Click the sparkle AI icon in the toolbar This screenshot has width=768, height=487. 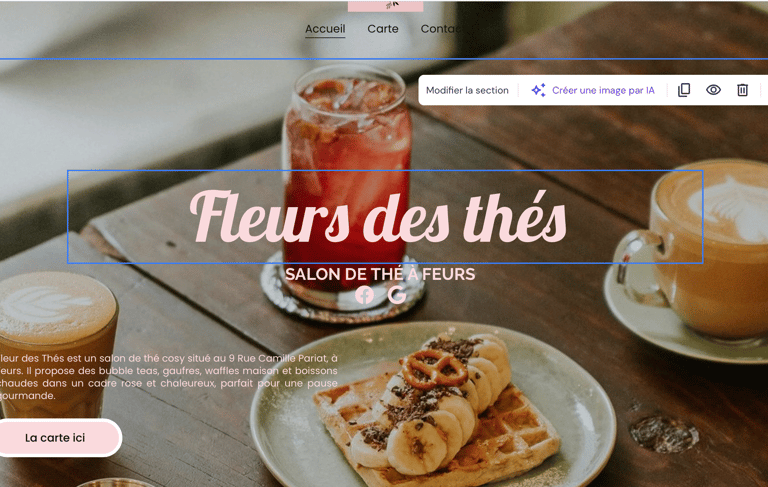pyautogui.click(x=538, y=90)
